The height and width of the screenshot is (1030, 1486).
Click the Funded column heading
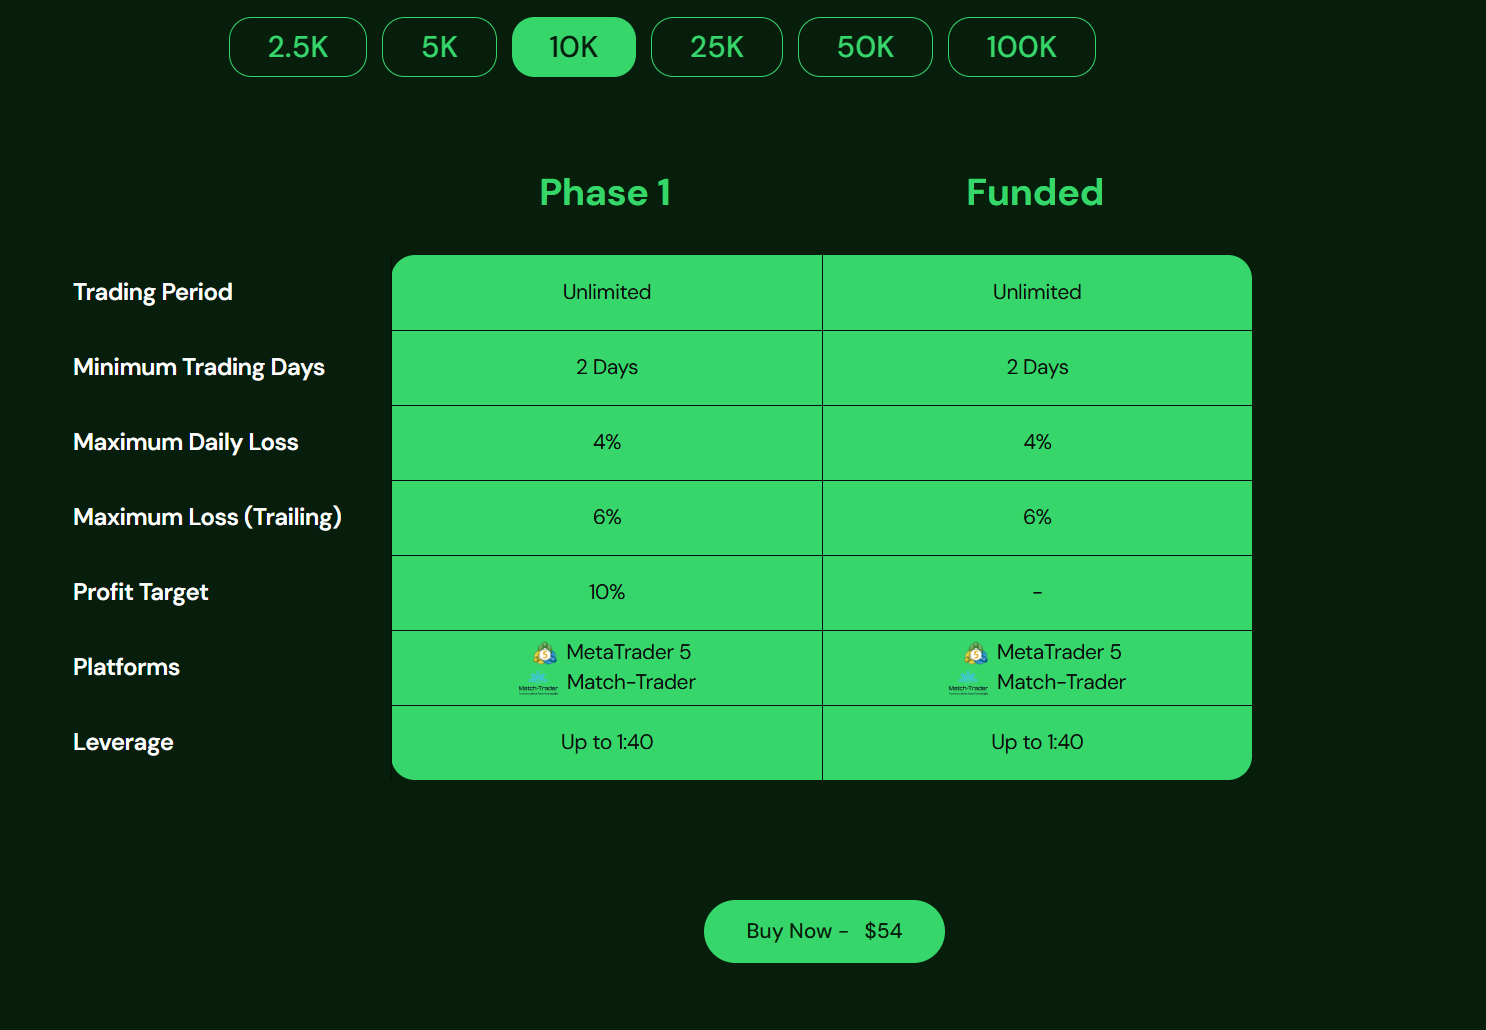pyautogui.click(x=1035, y=193)
